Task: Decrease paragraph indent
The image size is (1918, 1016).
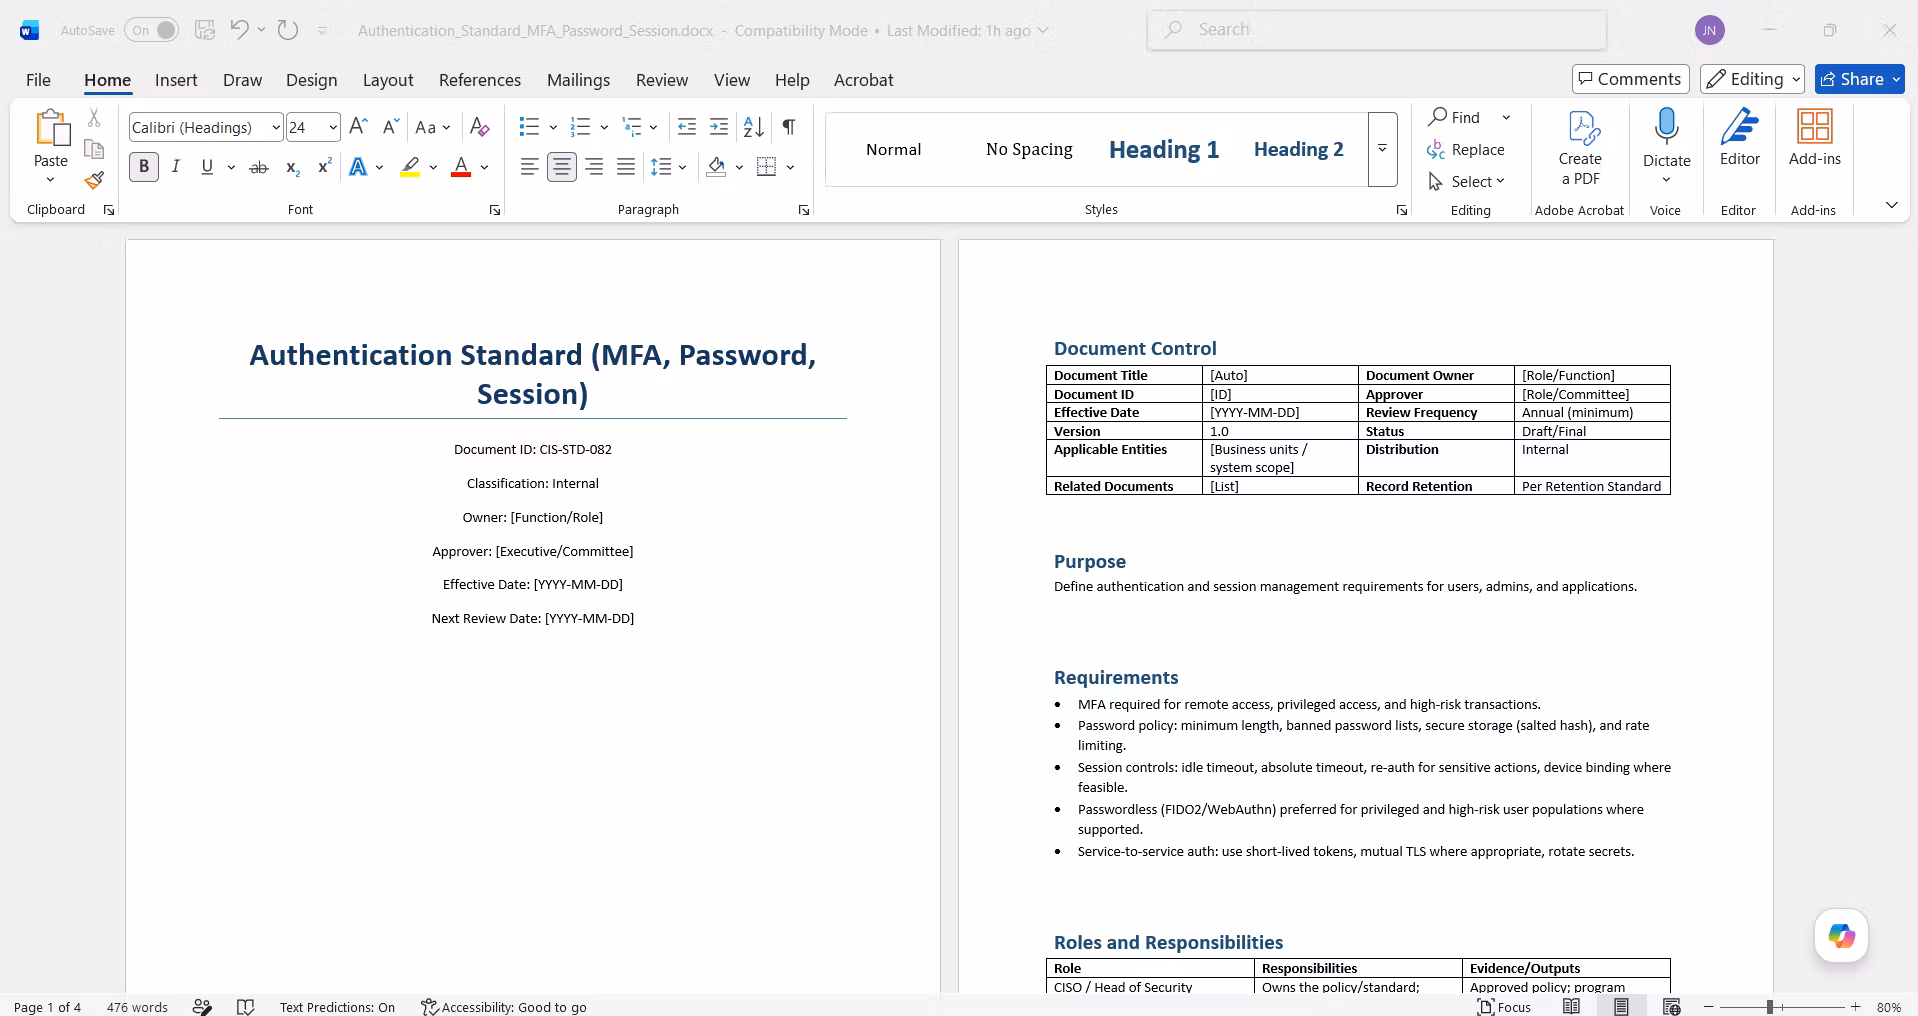Action: 687,127
